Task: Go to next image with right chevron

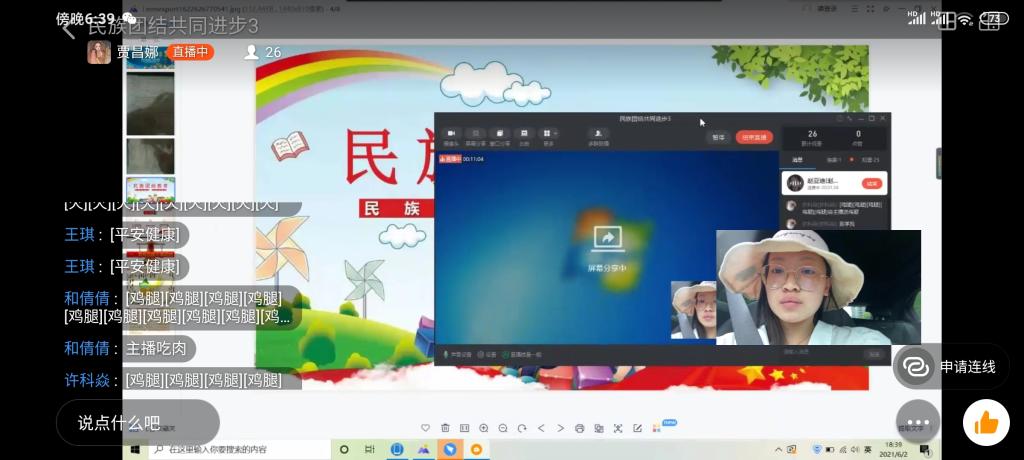Action: pos(560,428)
